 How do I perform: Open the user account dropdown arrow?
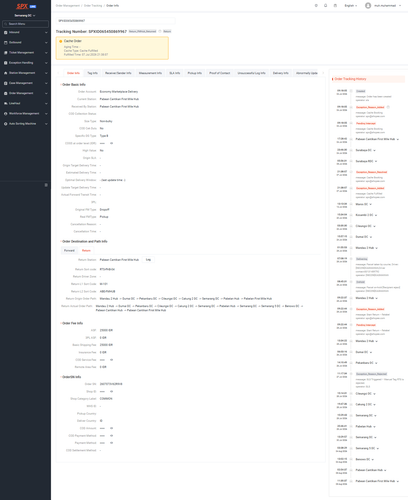400,6
